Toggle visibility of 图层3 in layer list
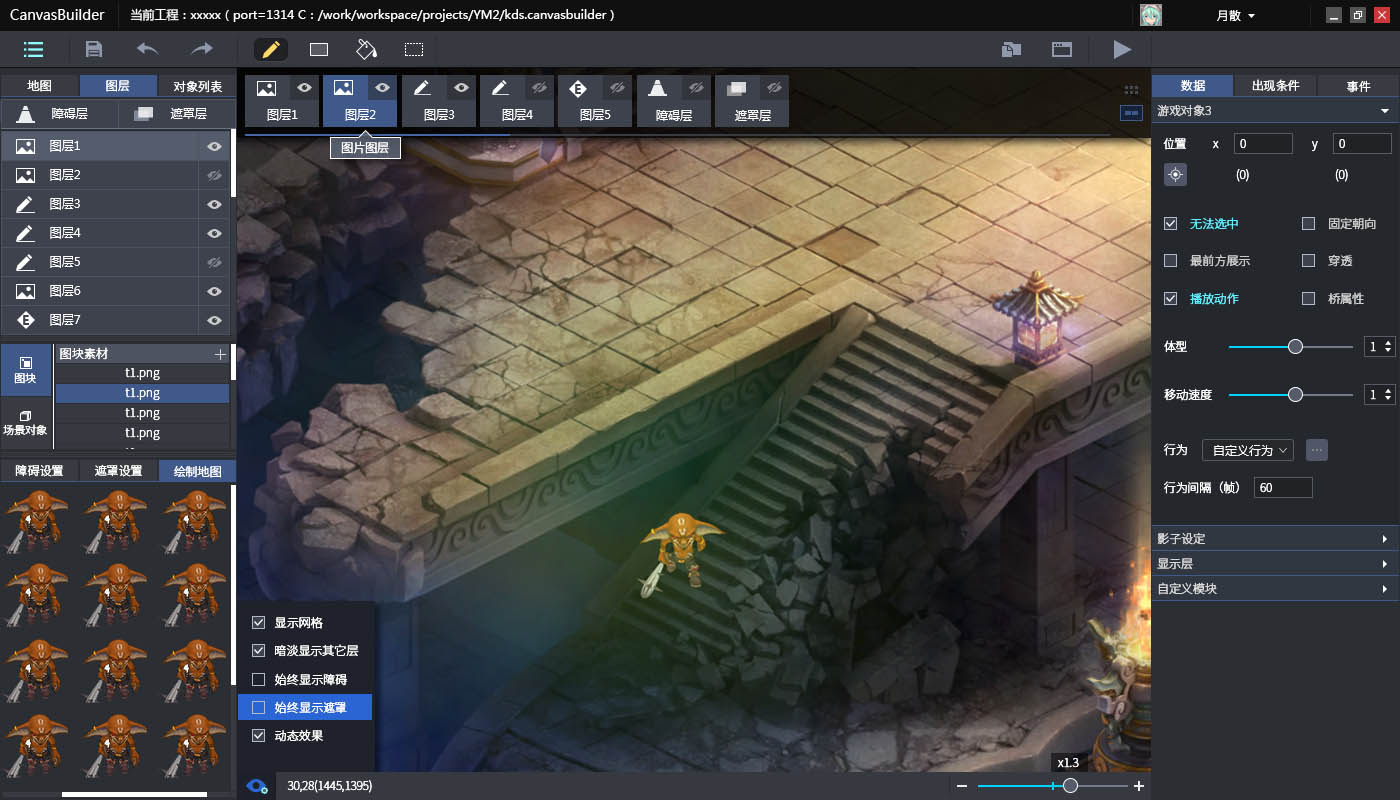Image resolution: width=1400 pixels, height=800 pixels. coord(214,204)
